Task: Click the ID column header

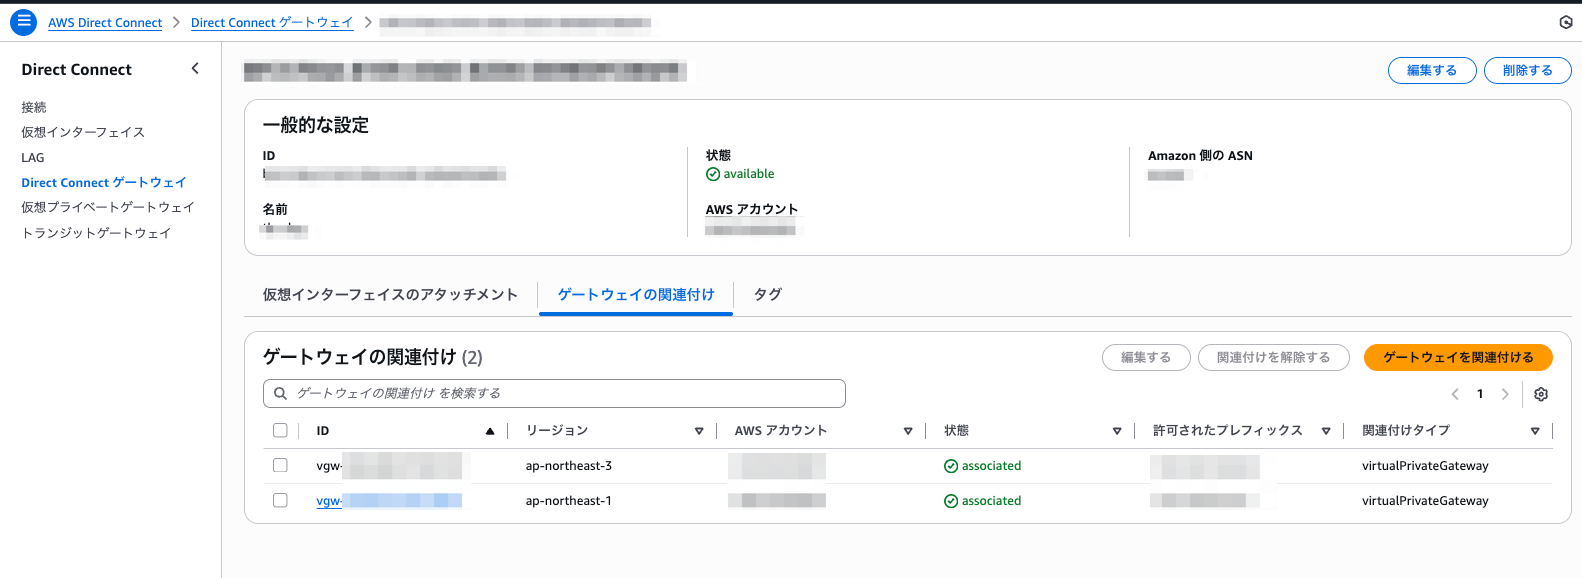Action: (323, 431)
